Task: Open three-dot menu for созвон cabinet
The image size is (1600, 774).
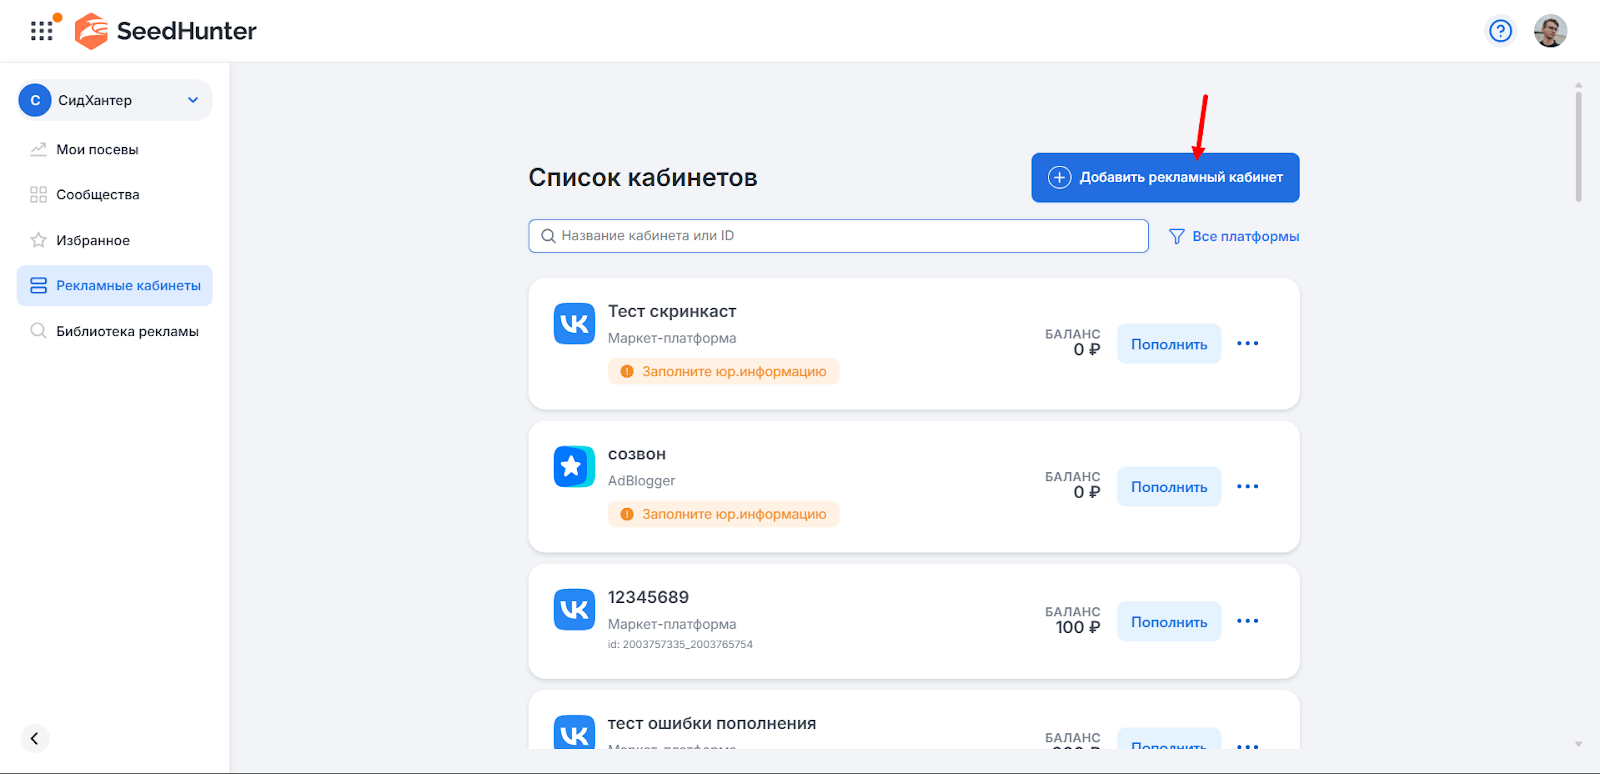Action: (1247, 487)
